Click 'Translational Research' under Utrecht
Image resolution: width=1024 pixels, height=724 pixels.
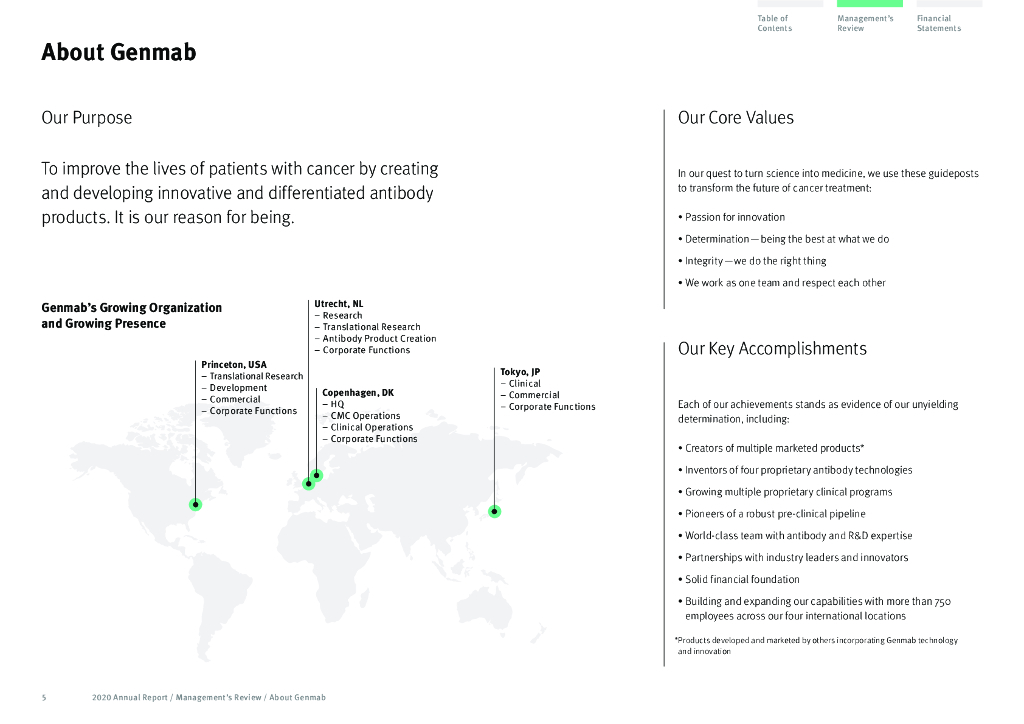(368, 326)
